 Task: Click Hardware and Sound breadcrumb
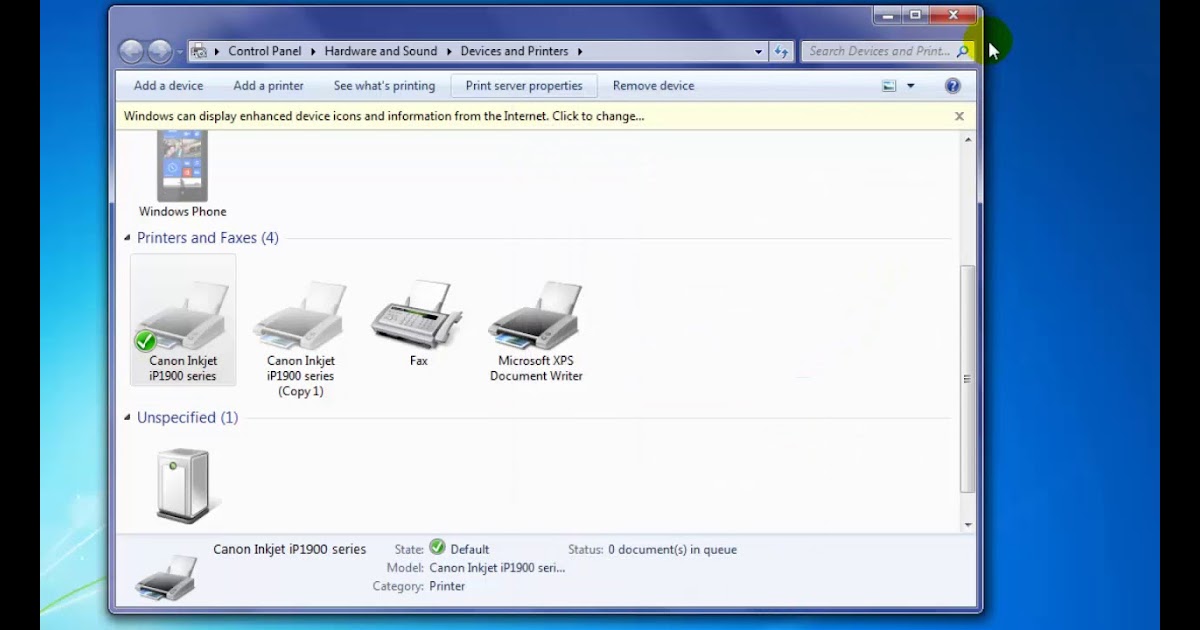(381, 51)
